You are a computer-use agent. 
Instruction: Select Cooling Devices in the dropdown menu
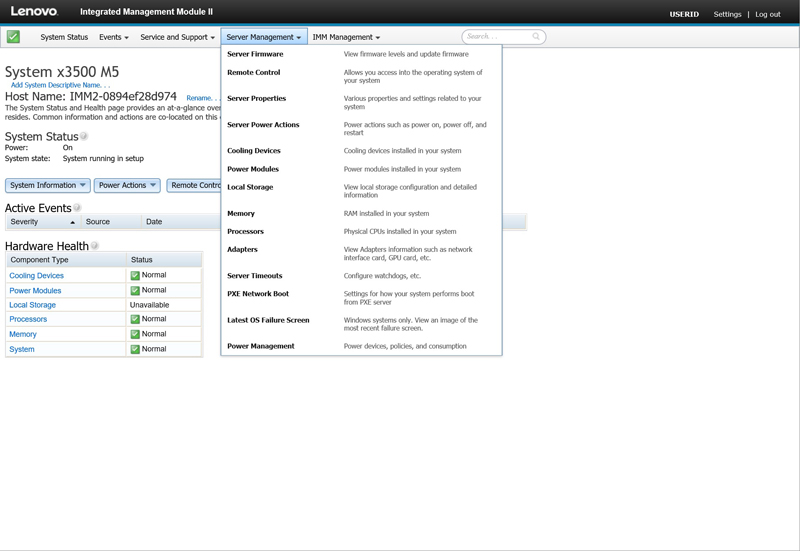(x=254, y=151)
